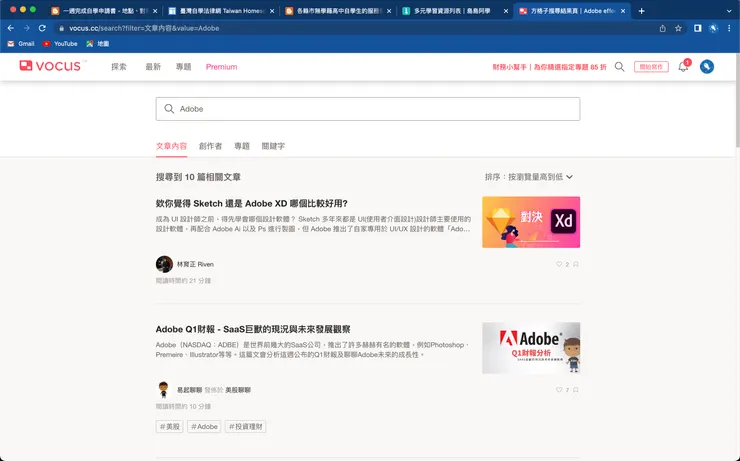This screenshot has height=461, width=740.
Task: Click the browser address bar URL
Action: click(144, 28)
